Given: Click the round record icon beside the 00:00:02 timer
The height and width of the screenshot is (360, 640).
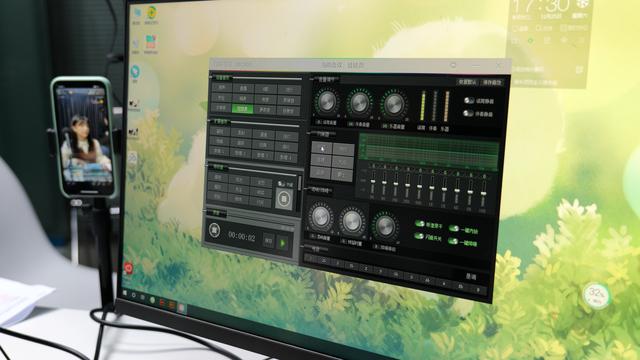Looking at the screenshot, I should [x=215, y=230].
